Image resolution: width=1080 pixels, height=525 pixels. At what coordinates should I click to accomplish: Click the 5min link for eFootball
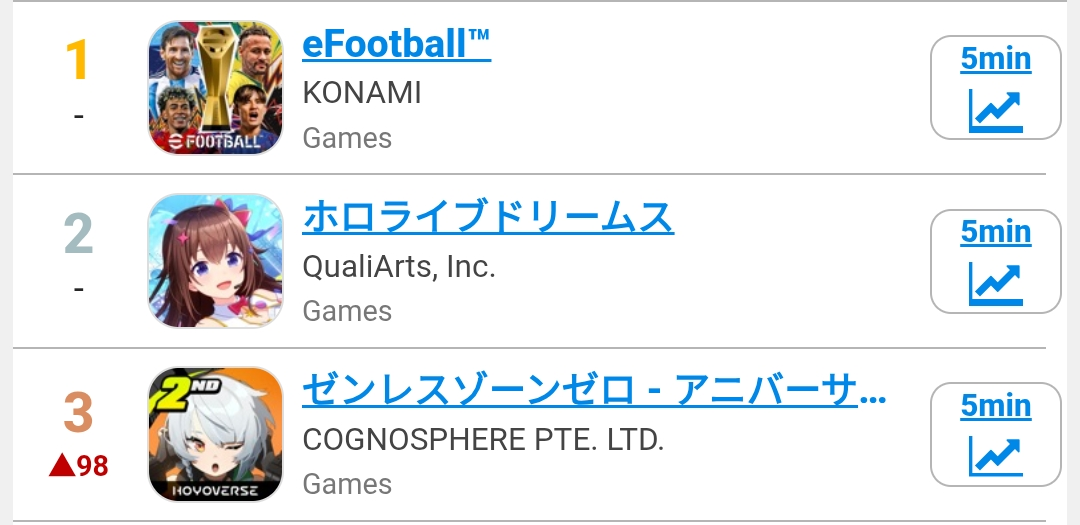(996, 59)
